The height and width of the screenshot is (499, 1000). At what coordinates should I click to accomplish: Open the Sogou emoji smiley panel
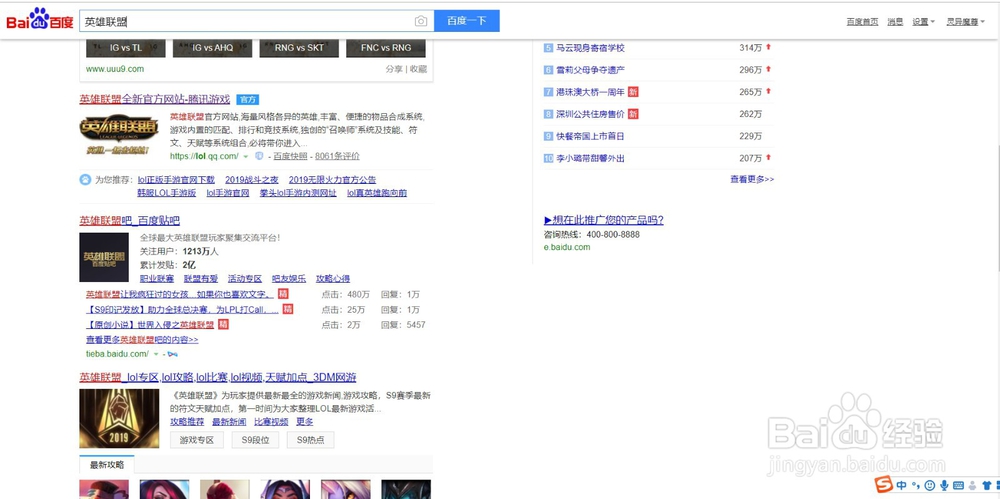929,485
